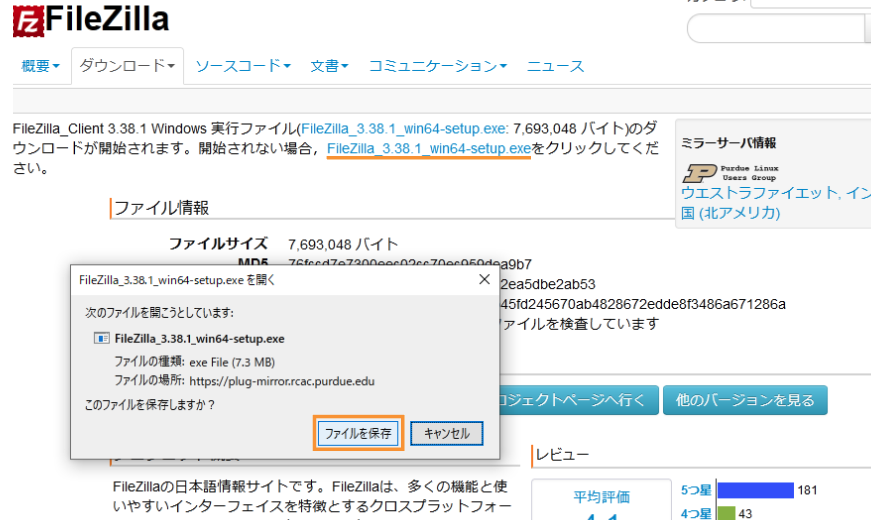Click the キャンセル button in the dialog
The height and width of the screenshot is (522, 877).
(x=446, y=433)
